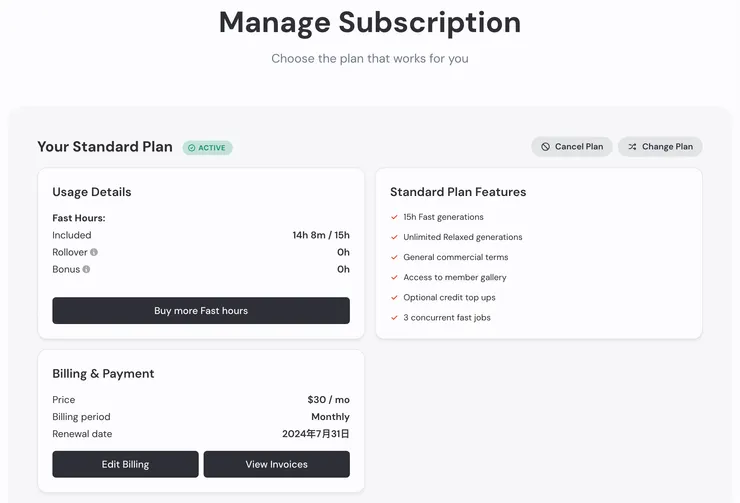The height and width of the screenshot is (503, 740).
Task: Click the View Invoices button
Action: (277, 464)
